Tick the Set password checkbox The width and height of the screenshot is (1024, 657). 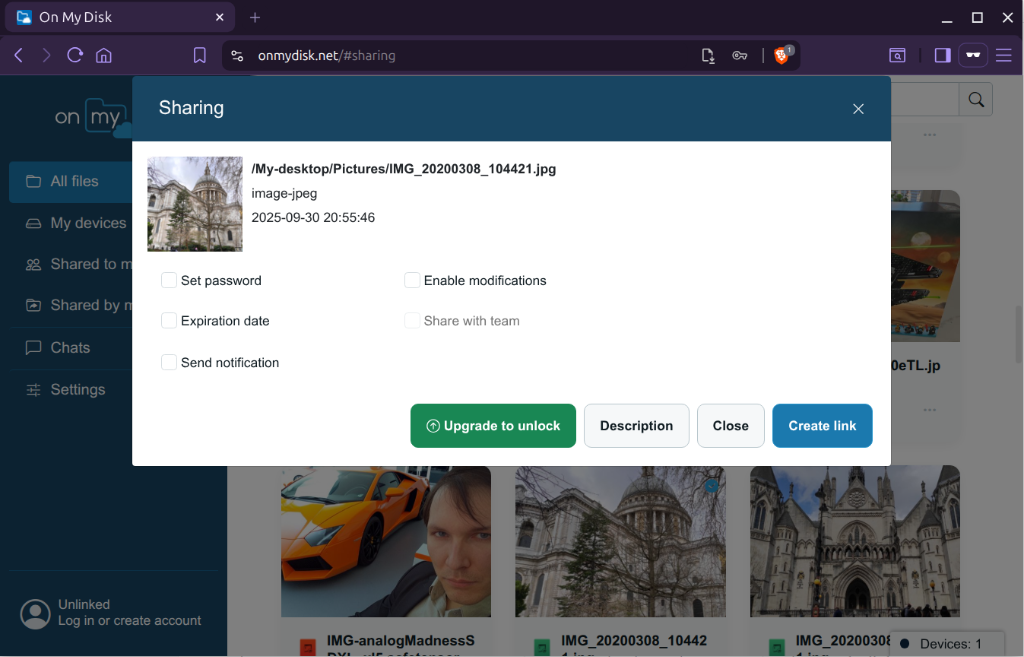[168, 280]
